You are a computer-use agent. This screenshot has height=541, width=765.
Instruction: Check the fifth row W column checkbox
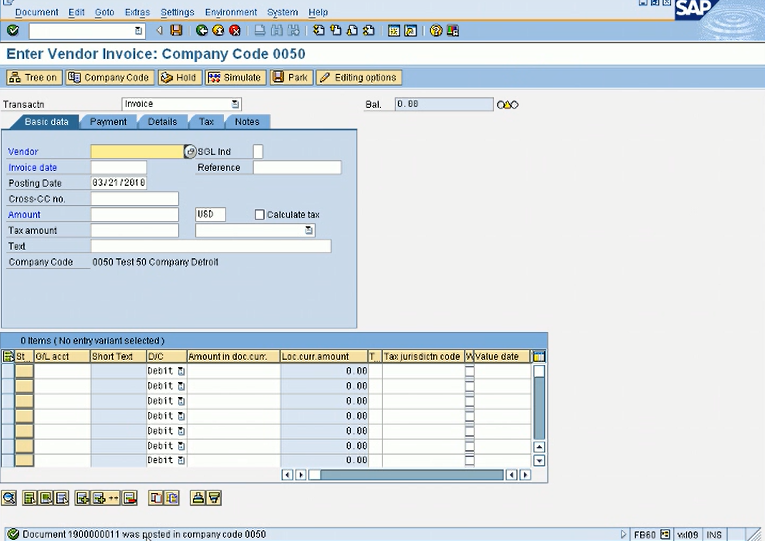tap(469, 431)
